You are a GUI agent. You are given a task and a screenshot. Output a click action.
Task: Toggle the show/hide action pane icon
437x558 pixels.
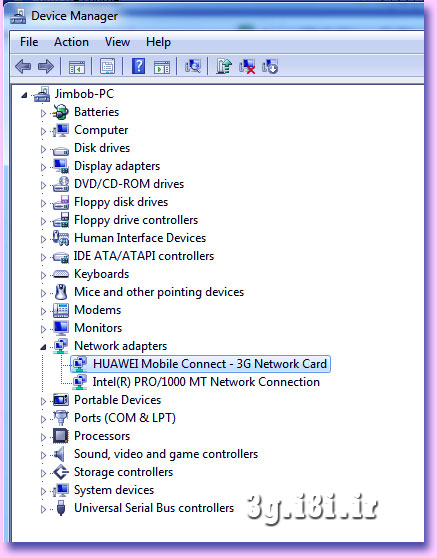pos(162,67)
